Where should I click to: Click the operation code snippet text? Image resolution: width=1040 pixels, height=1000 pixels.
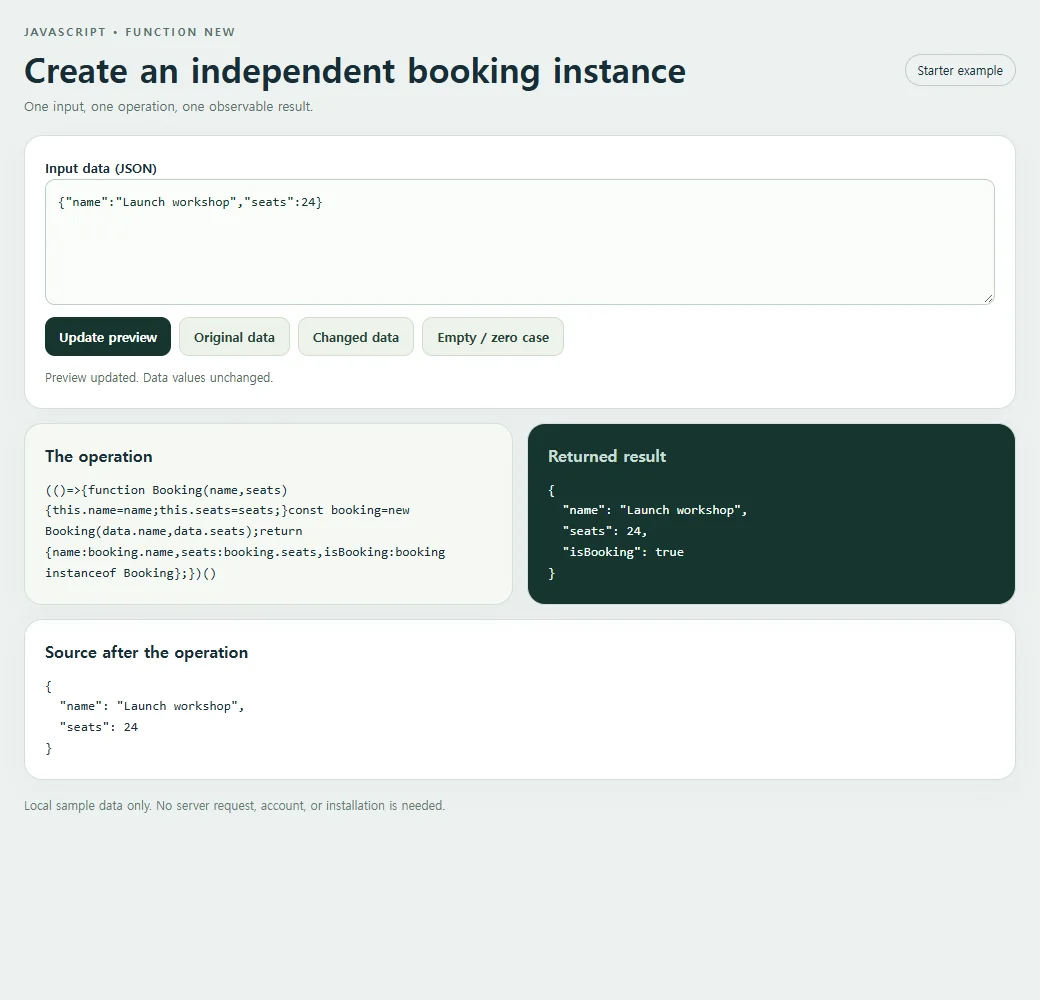[x=245, y=531]
